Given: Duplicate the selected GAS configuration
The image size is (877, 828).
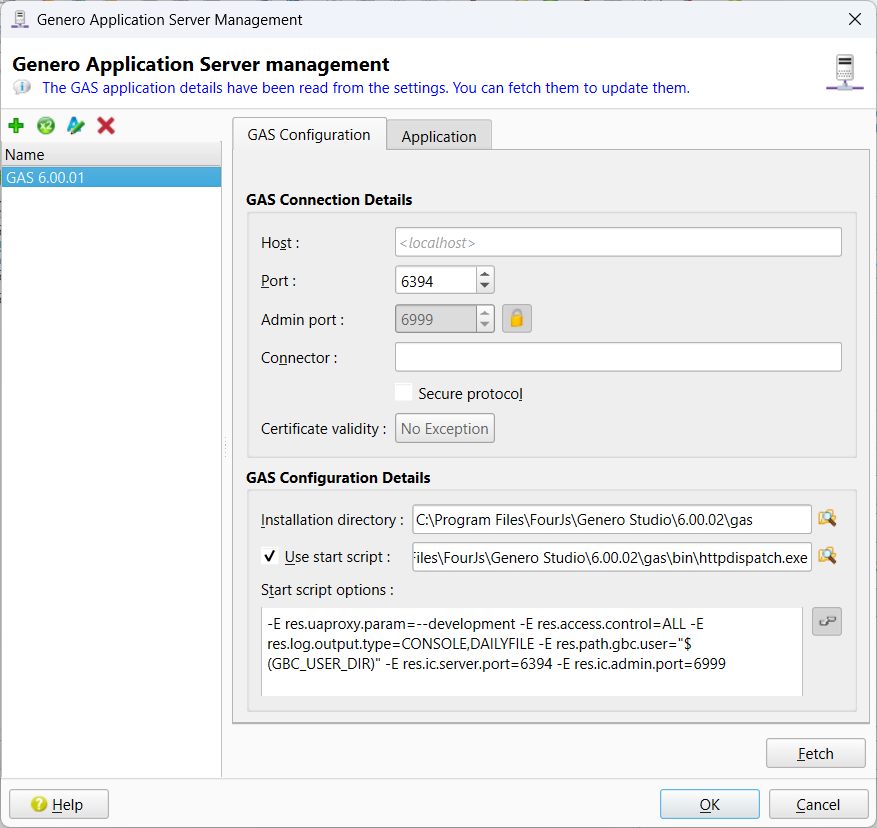Looking at the screenshot, I should pos(45,125).
